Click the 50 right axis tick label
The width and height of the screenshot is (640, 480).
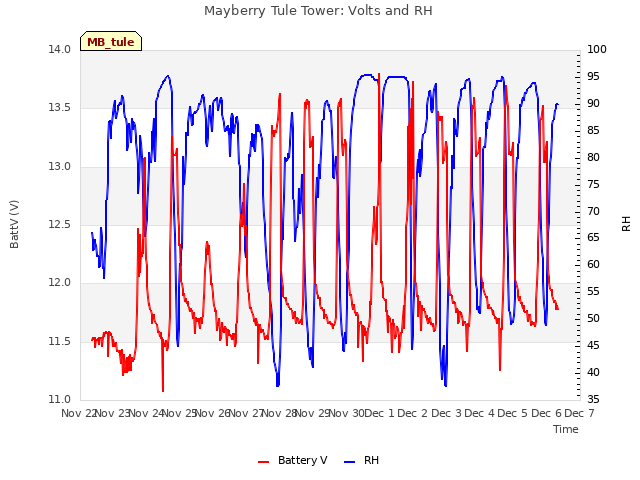(593, 318)
